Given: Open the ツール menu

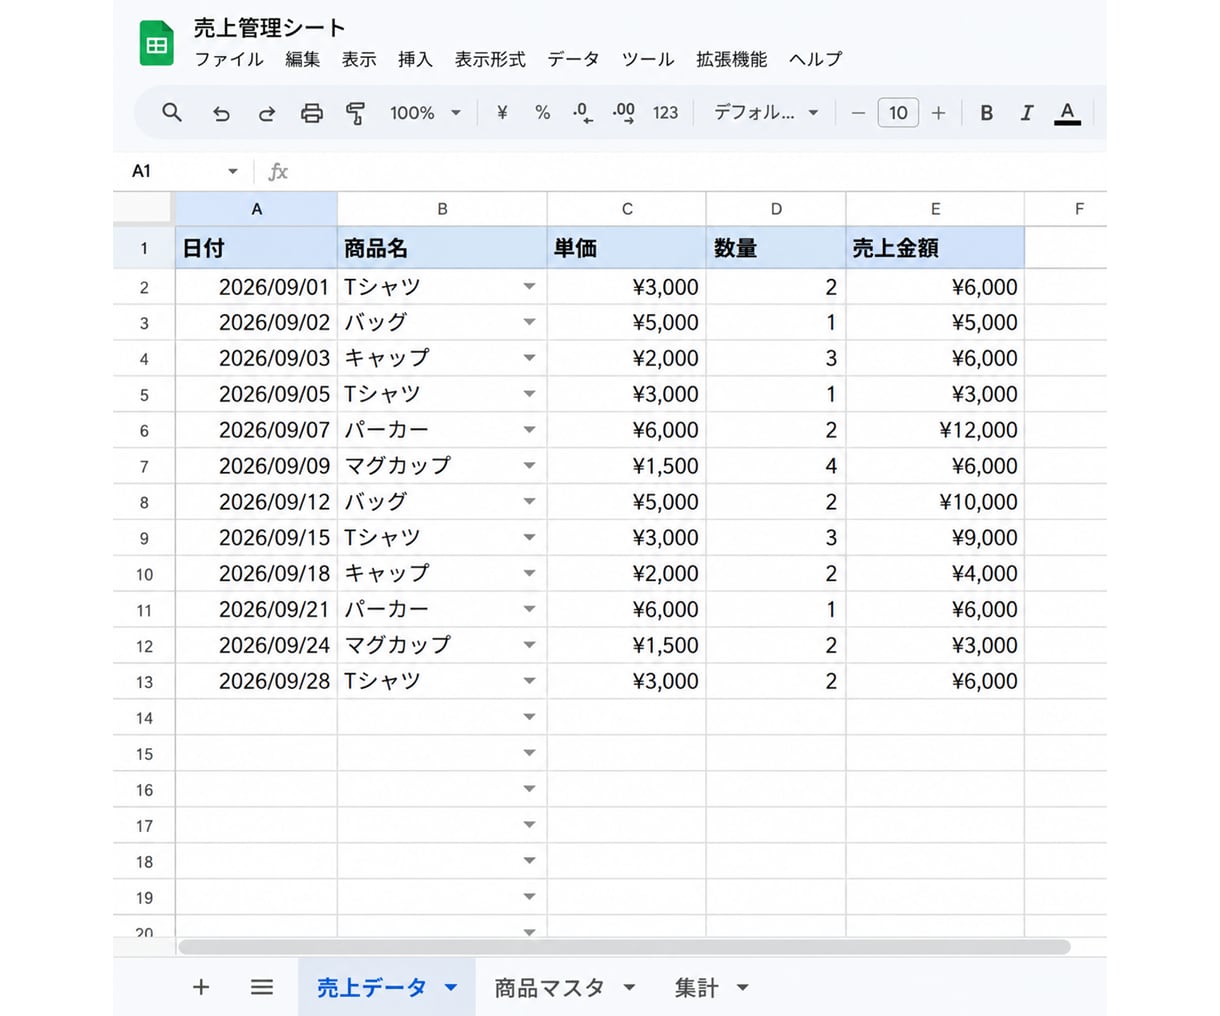Looking at the screenshot, I should tap(648, 59).
